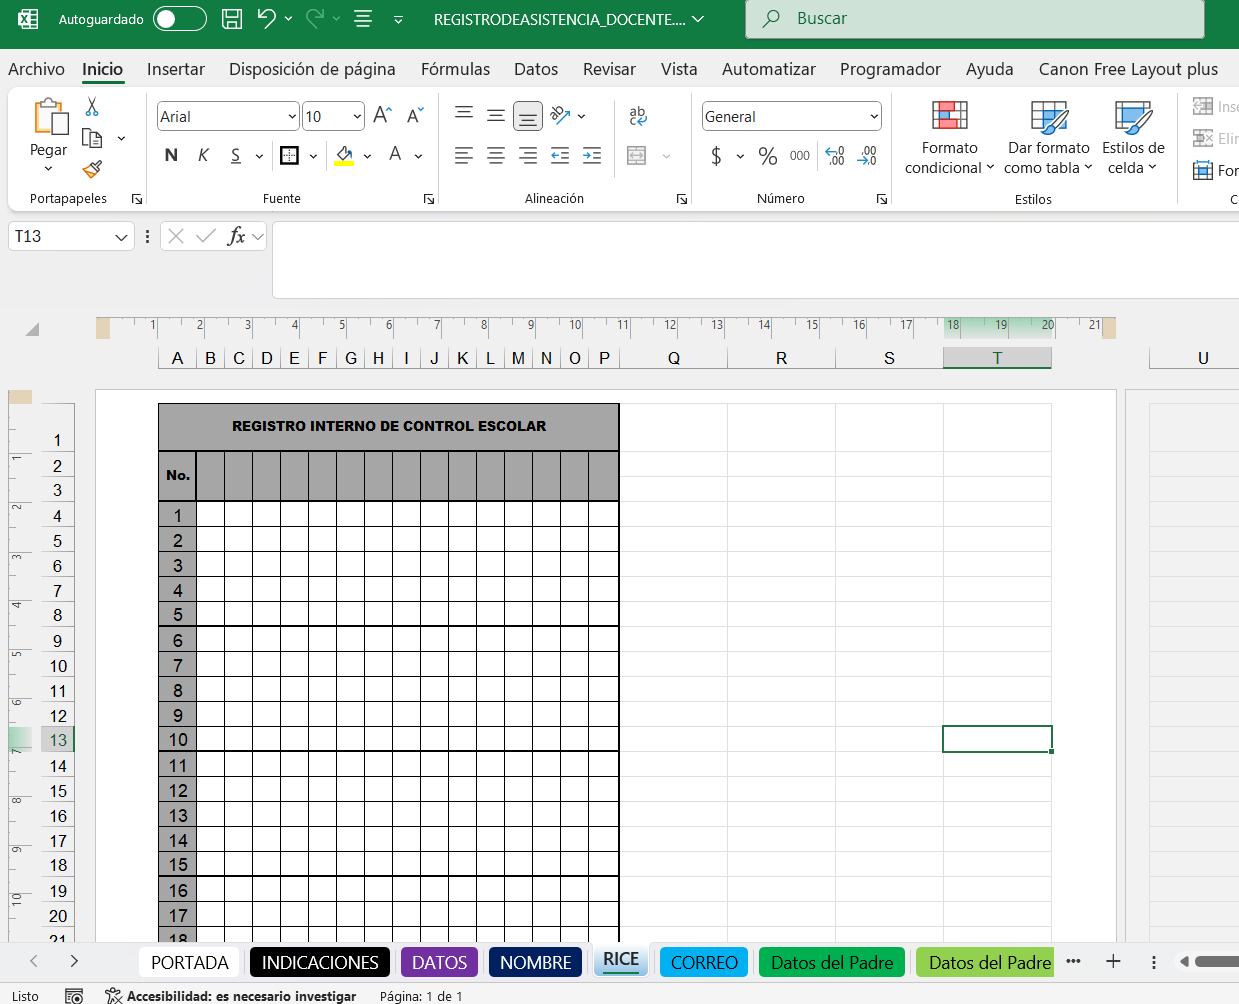Click the increase font size icon
1239x1004 pixels.
point(382,116)
